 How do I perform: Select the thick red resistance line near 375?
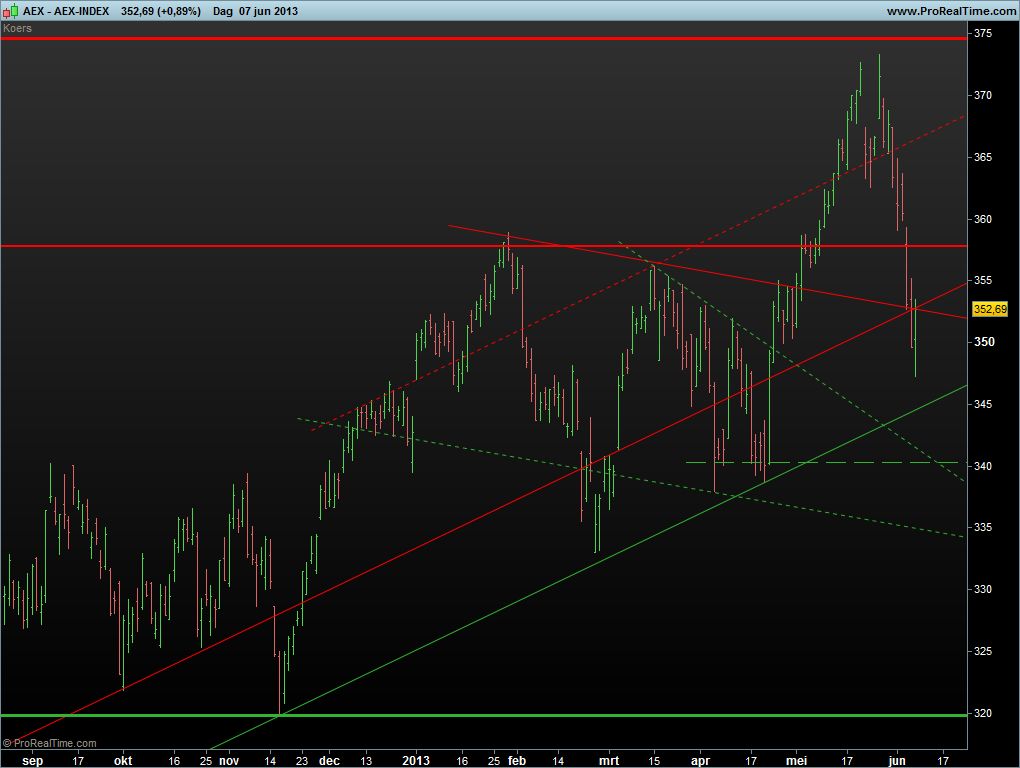point(500,38)
